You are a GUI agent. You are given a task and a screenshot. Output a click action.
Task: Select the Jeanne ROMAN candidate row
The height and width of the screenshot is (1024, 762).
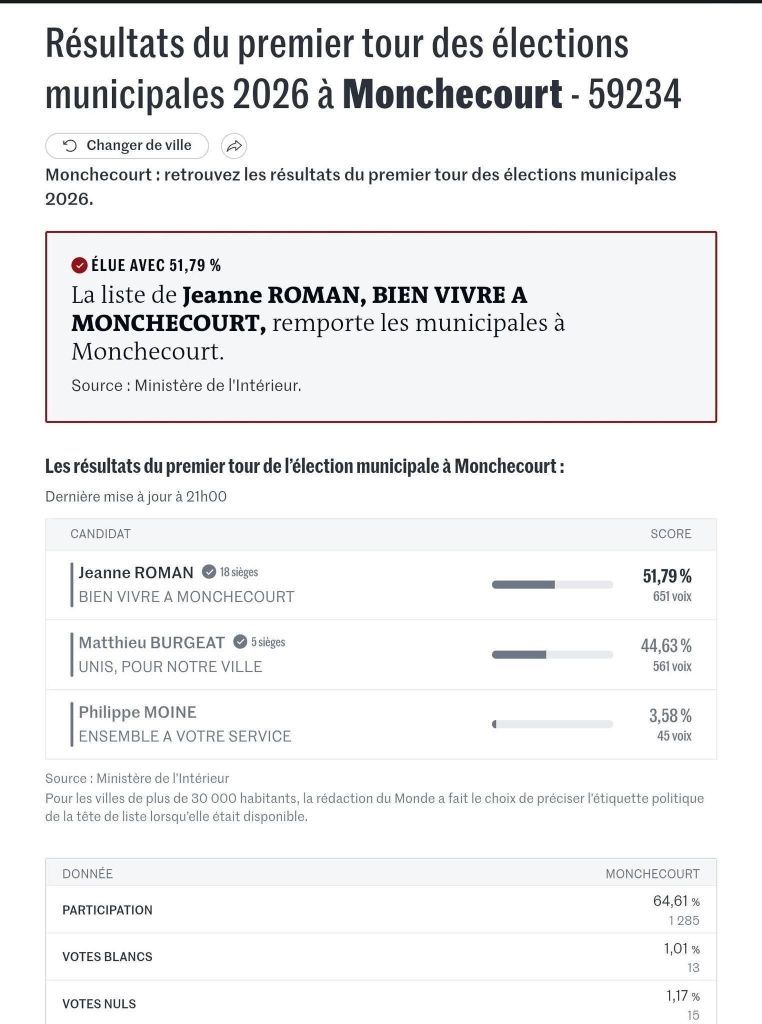click(380, 585)
